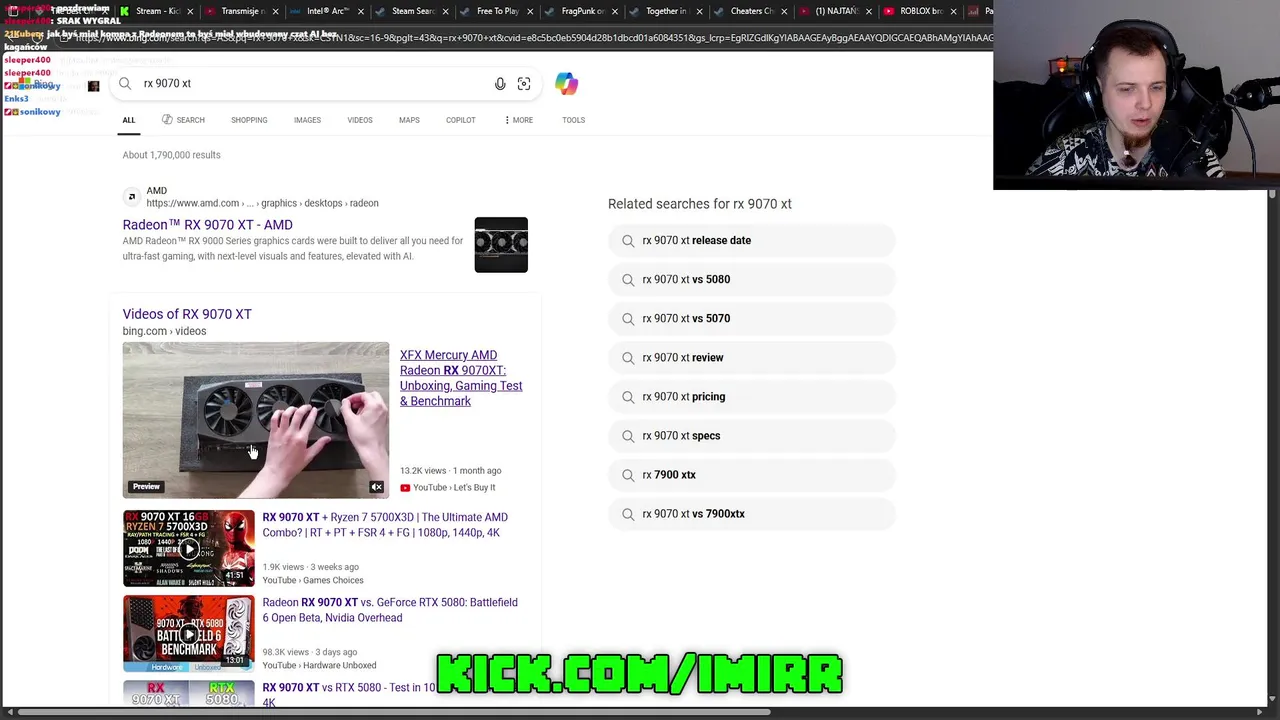Switch to the MAPS tab
The width and height of the screenshot is (1280, 720).
point(409,120)
